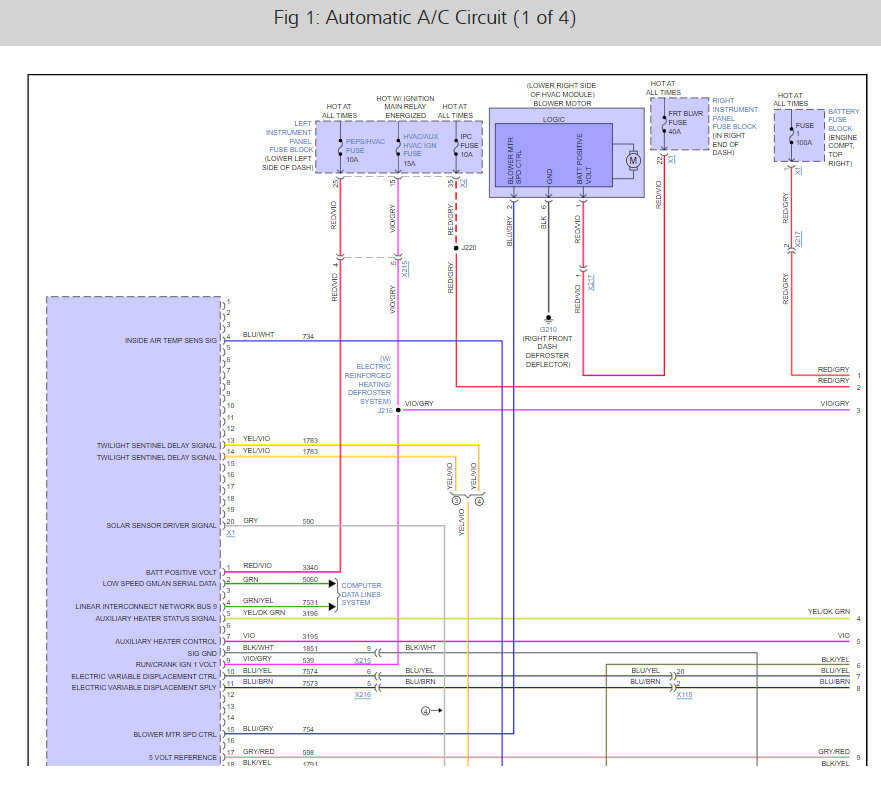Viewport: 881px width, 788px height.
Task: Click circuit number 734 on BLU/WHT wire
Action: pos(308,336)
